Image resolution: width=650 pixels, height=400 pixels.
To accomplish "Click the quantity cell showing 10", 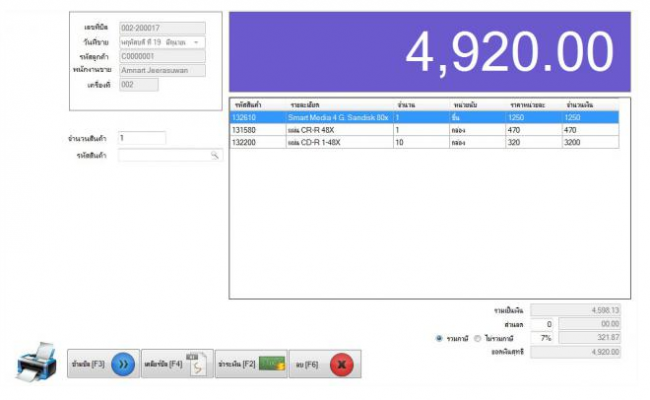I will [421, 142].
